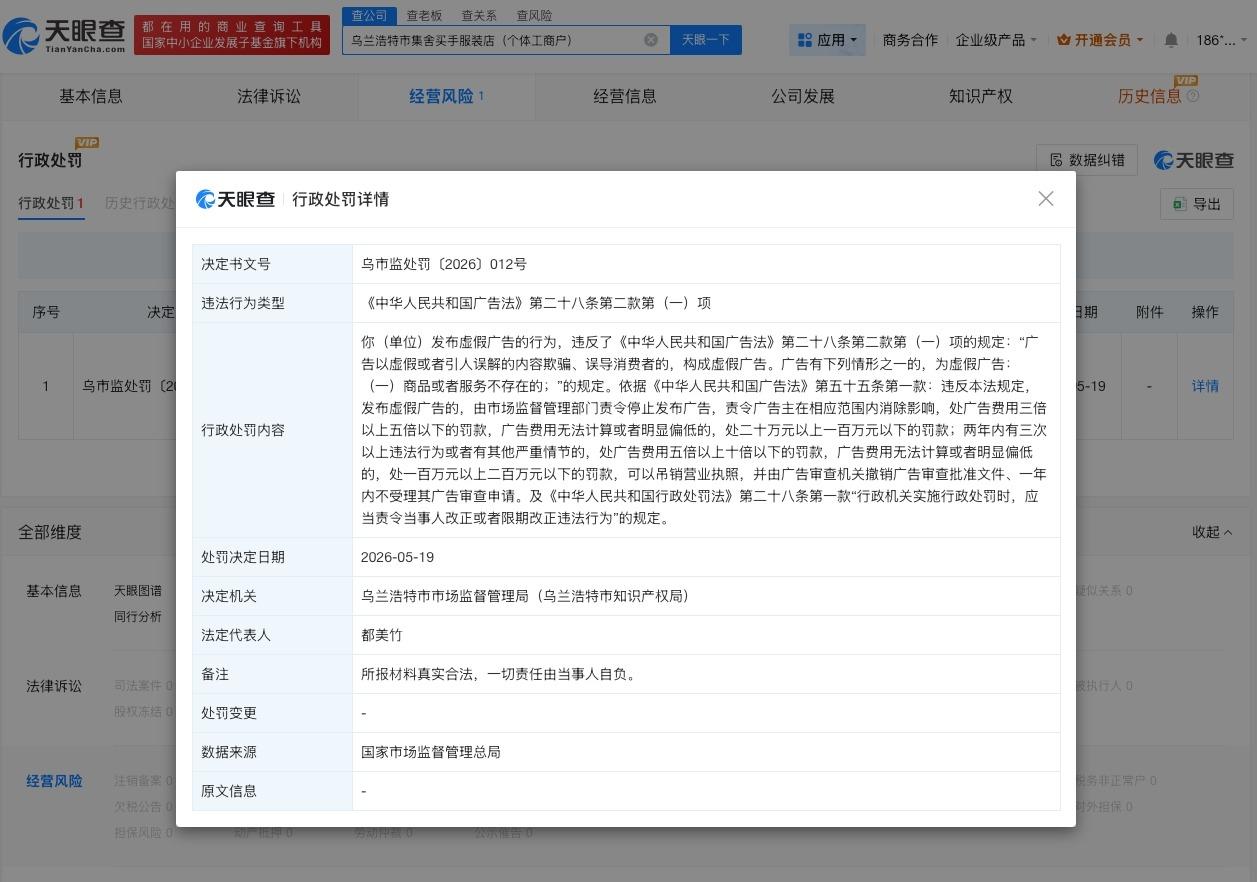Click the data source 国家市场监督管理总局
The image size is (1257, 882).
pyautogui.click(x=431, y=752)
